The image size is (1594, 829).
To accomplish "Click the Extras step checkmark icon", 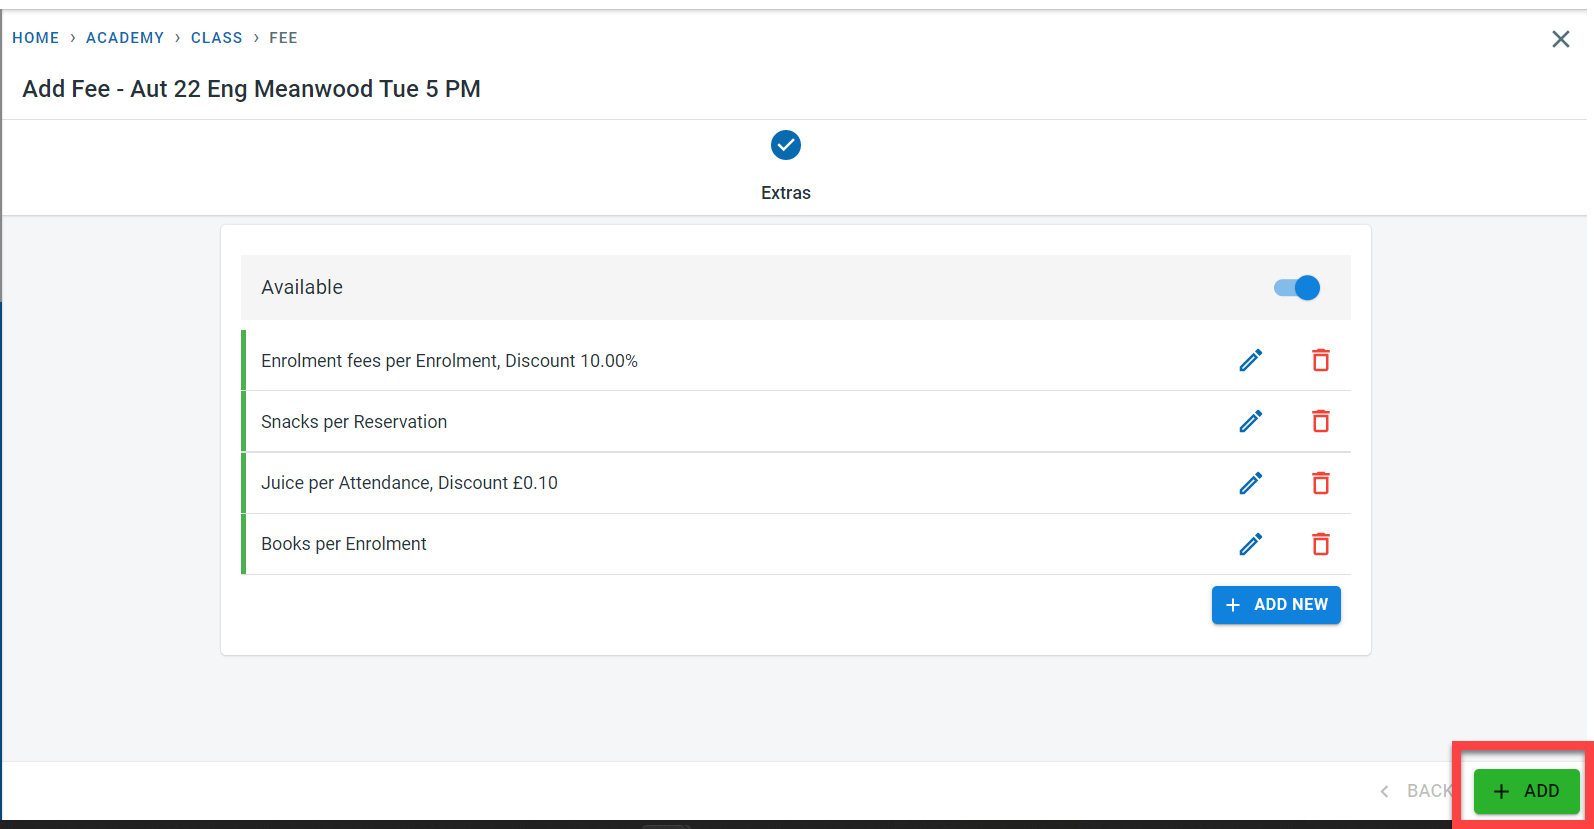I will coord(785,146).
